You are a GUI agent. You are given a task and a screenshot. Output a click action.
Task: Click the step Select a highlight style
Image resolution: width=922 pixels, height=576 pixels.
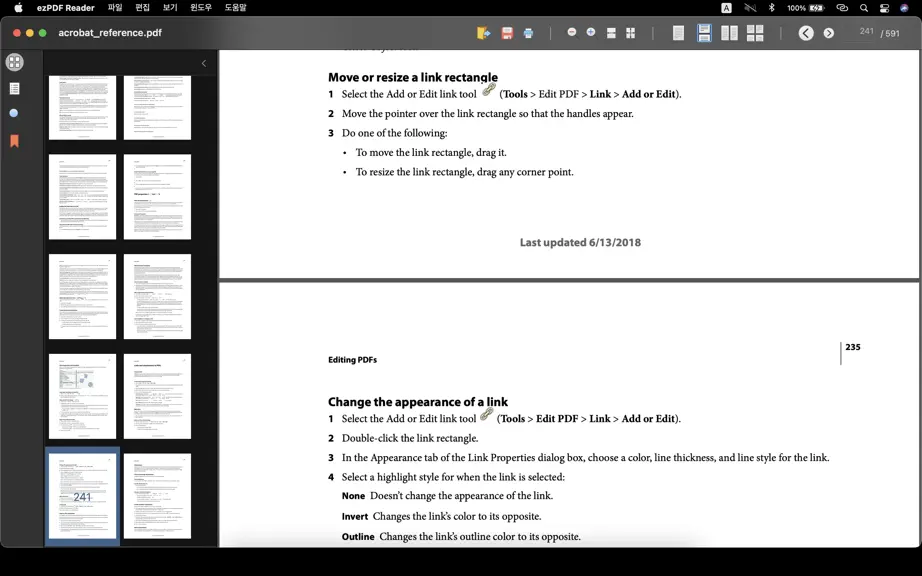coord(453,477)
